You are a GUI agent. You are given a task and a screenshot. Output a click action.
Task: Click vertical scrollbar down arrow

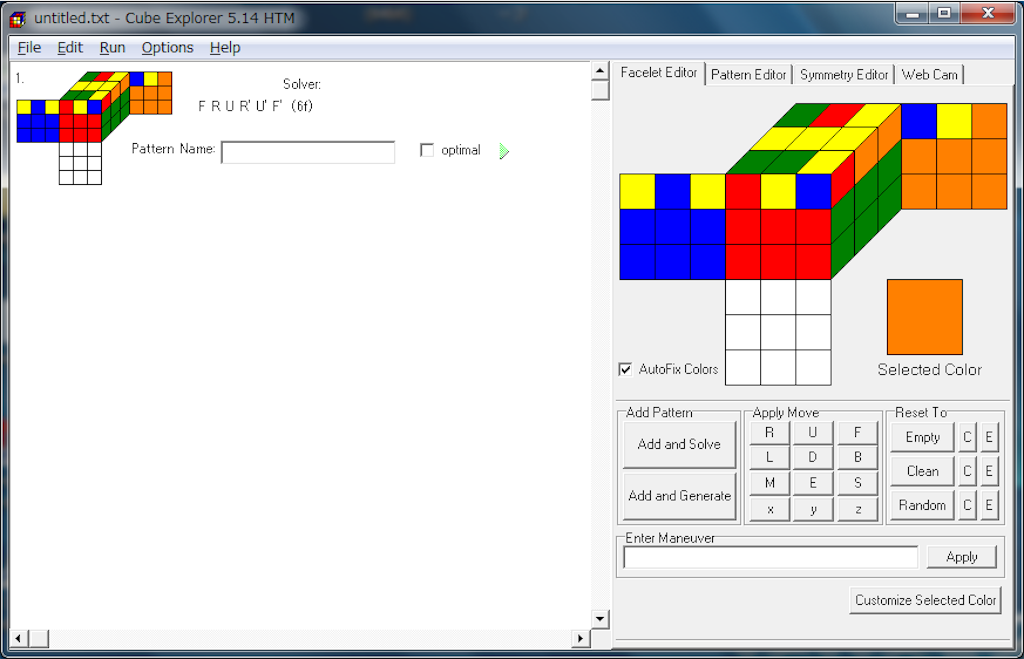pyautogui.click(x=600, y=619)
